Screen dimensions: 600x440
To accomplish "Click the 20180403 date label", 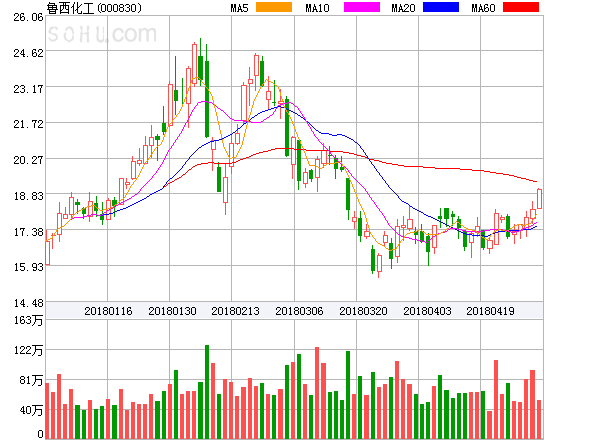I will pyautogui.click(x=427, y=311).
